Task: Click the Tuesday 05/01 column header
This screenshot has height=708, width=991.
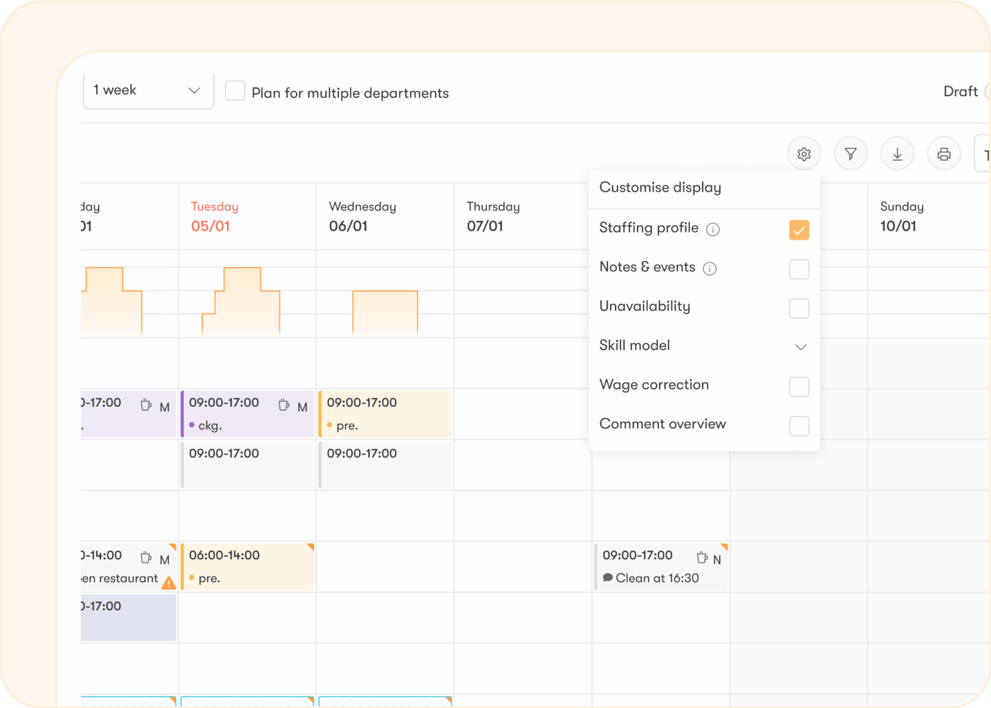Action: (215, 216)
